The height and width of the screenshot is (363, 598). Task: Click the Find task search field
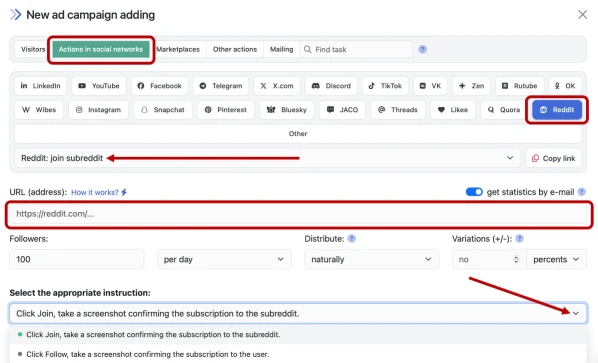click(356, 49)
